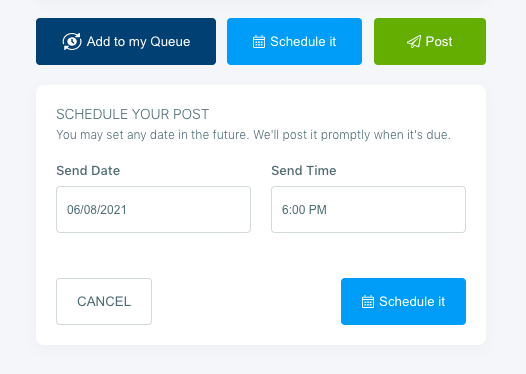Focus the Send Time input field
Screen dimensions: 526x374
coord(368,210)
